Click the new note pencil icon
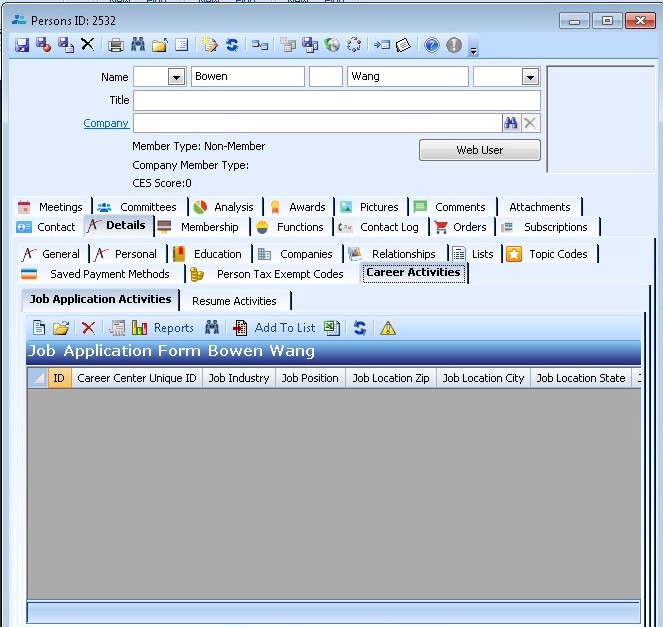Screen dimensions: 663x627 pyautogui.click(x=209, y=44)
